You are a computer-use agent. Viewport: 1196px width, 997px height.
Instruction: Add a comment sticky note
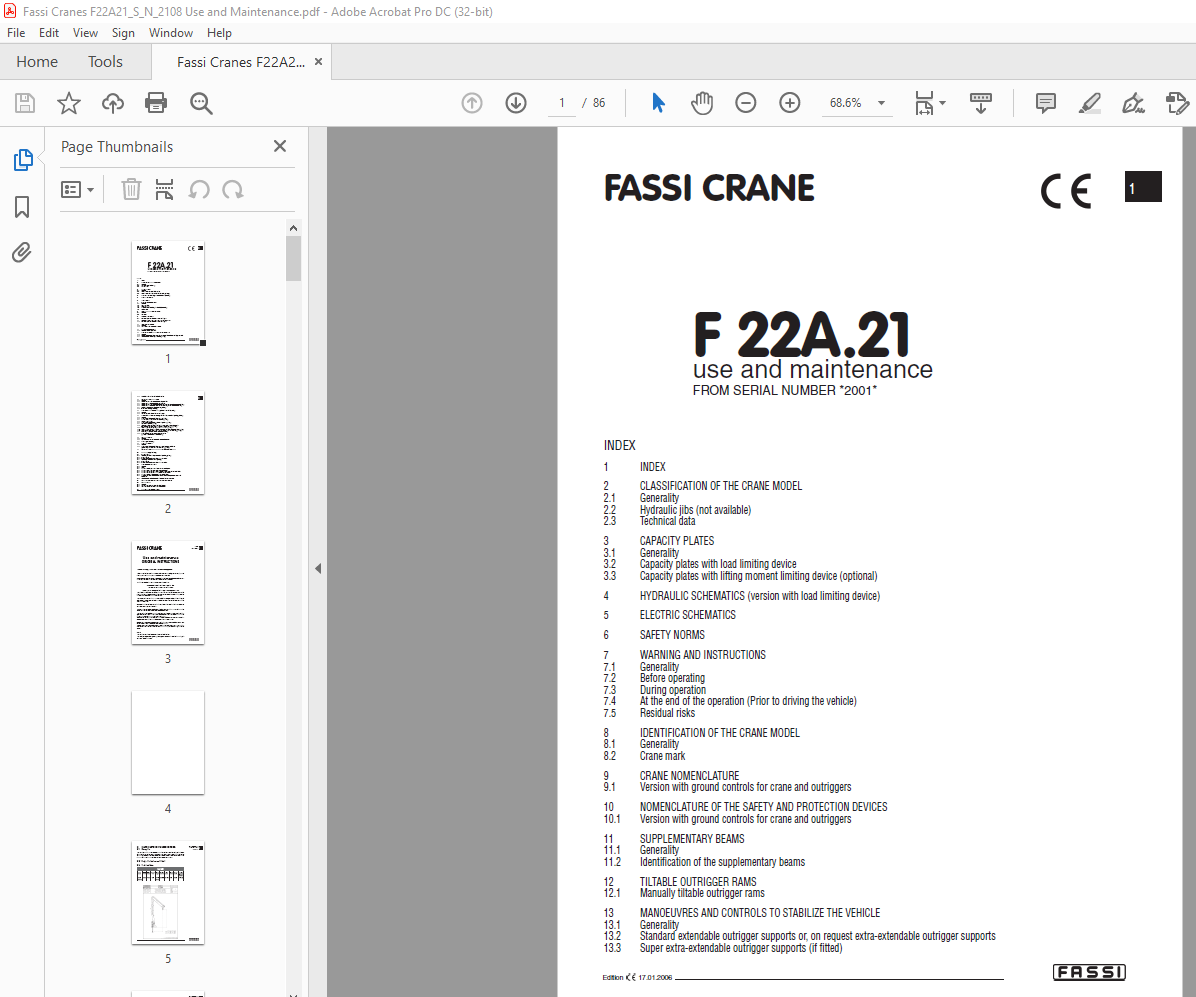[1046, 103]
